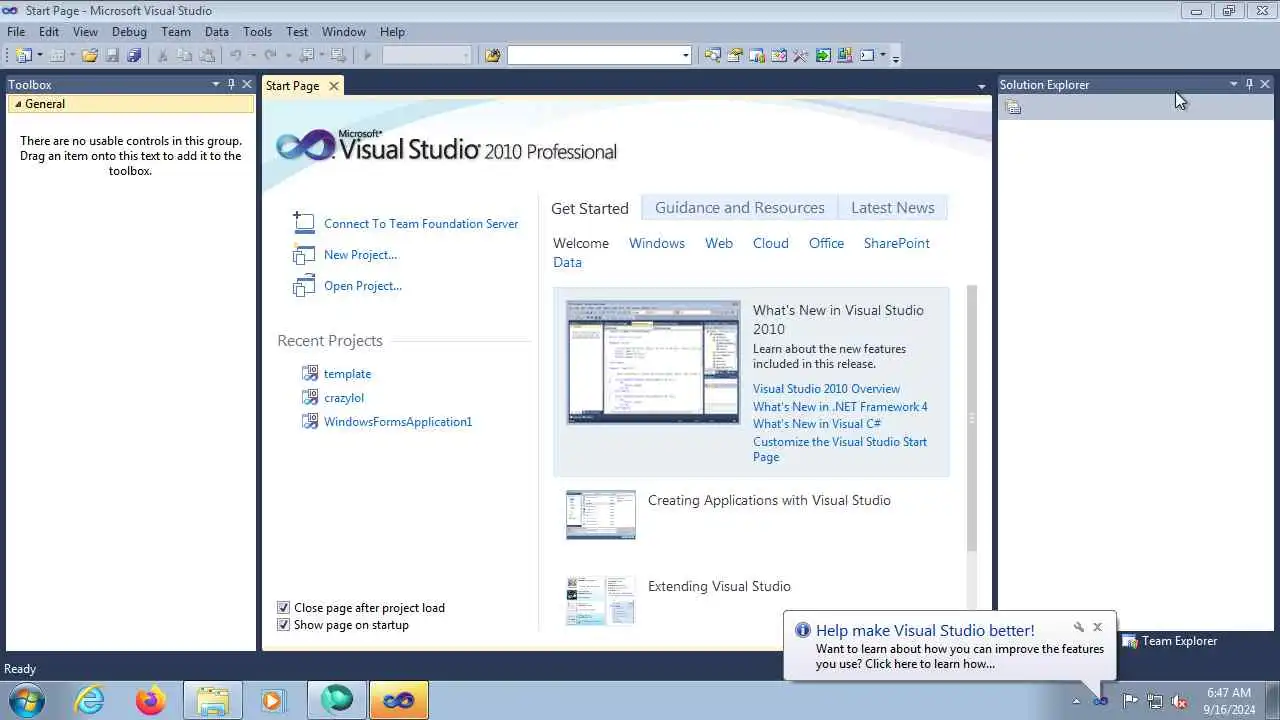Open the Team menu
The image size is (1280, 720).
pyautogui.click(x=176, y=32)
